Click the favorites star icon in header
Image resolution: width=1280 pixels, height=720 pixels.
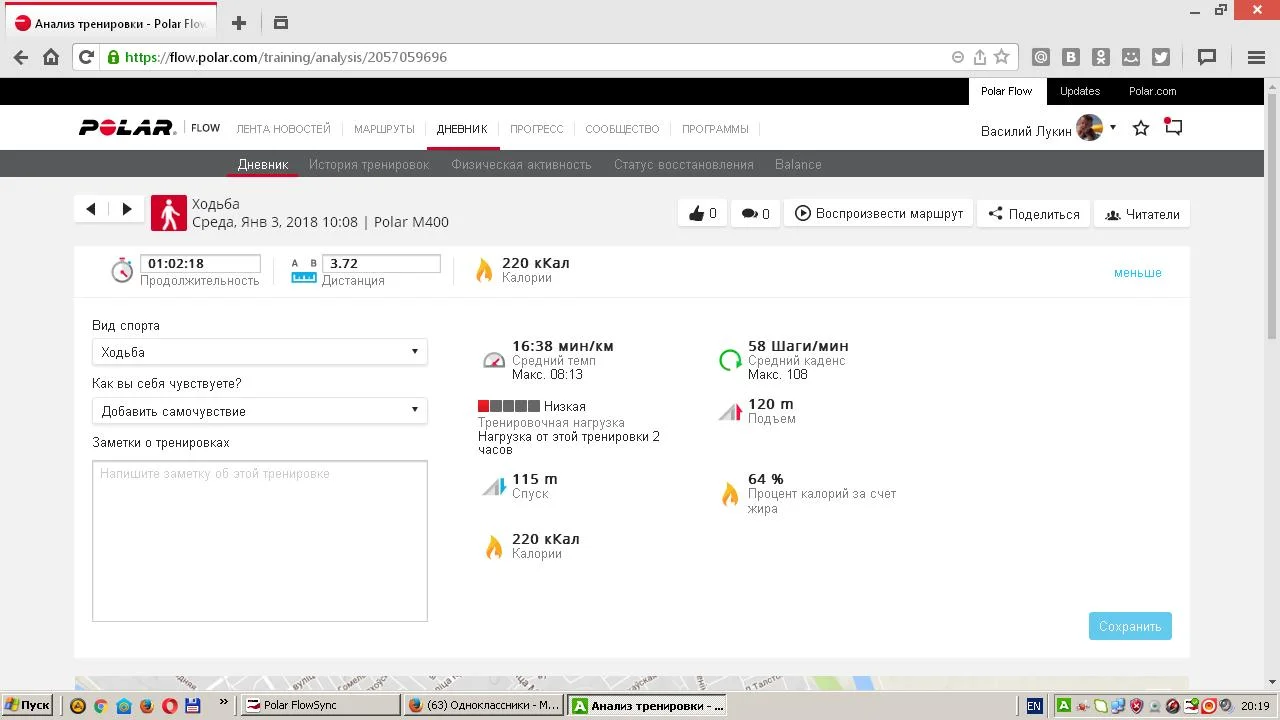(1141, 128)
